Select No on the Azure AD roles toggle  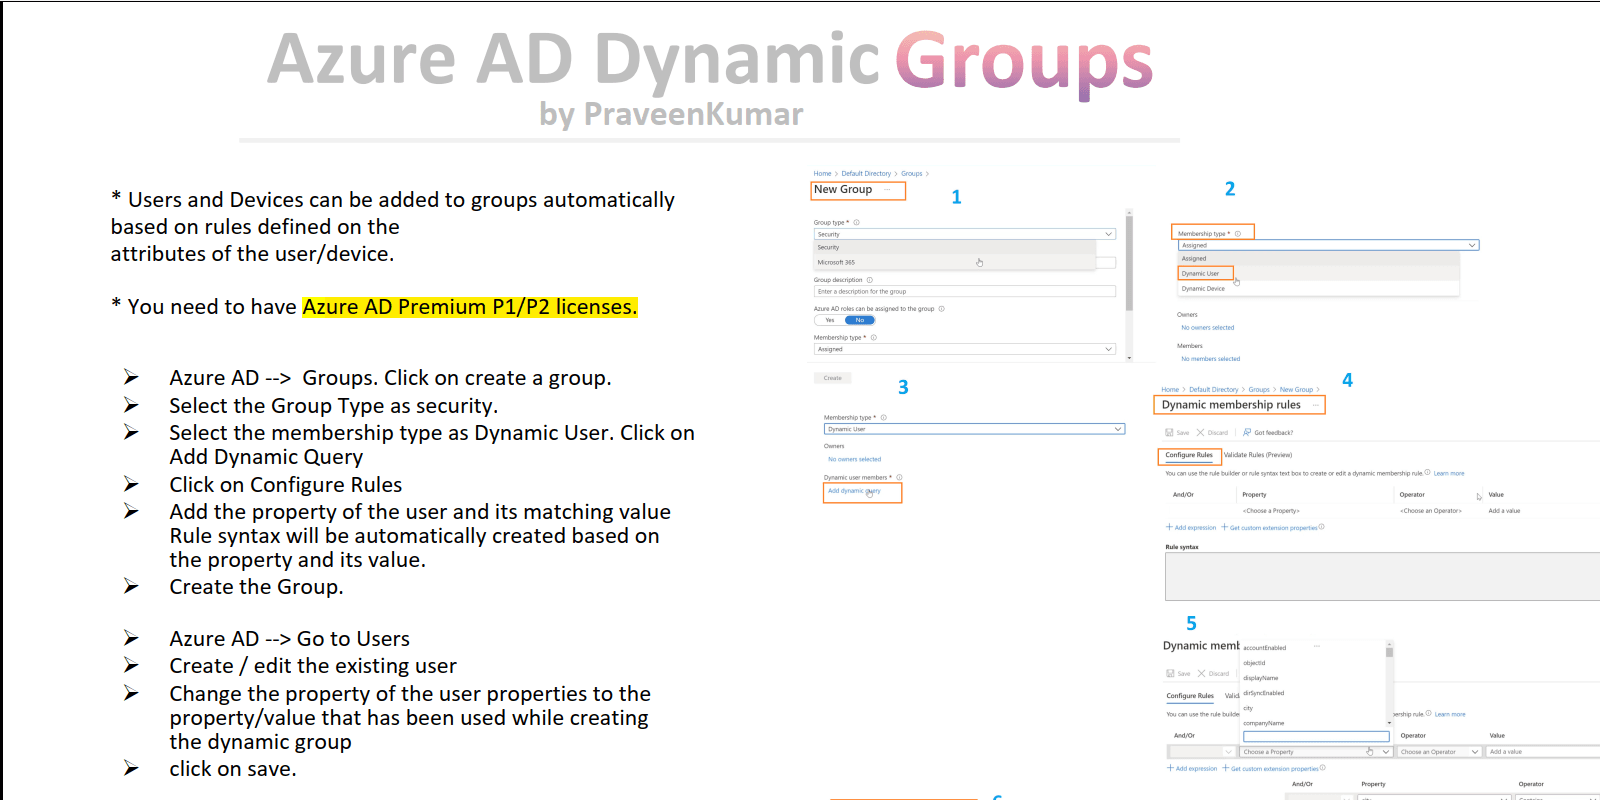pos(860,320)
